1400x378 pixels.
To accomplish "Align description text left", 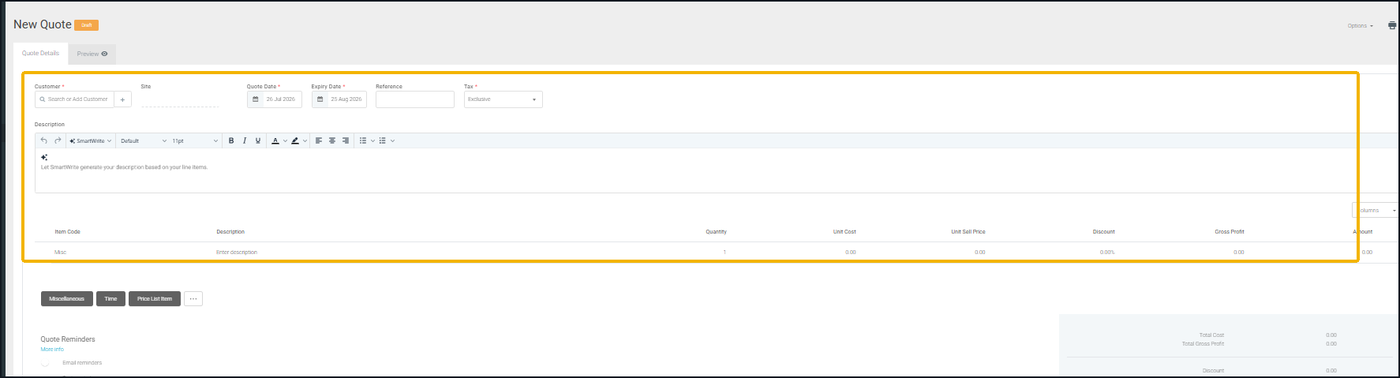I will point(319,141).
